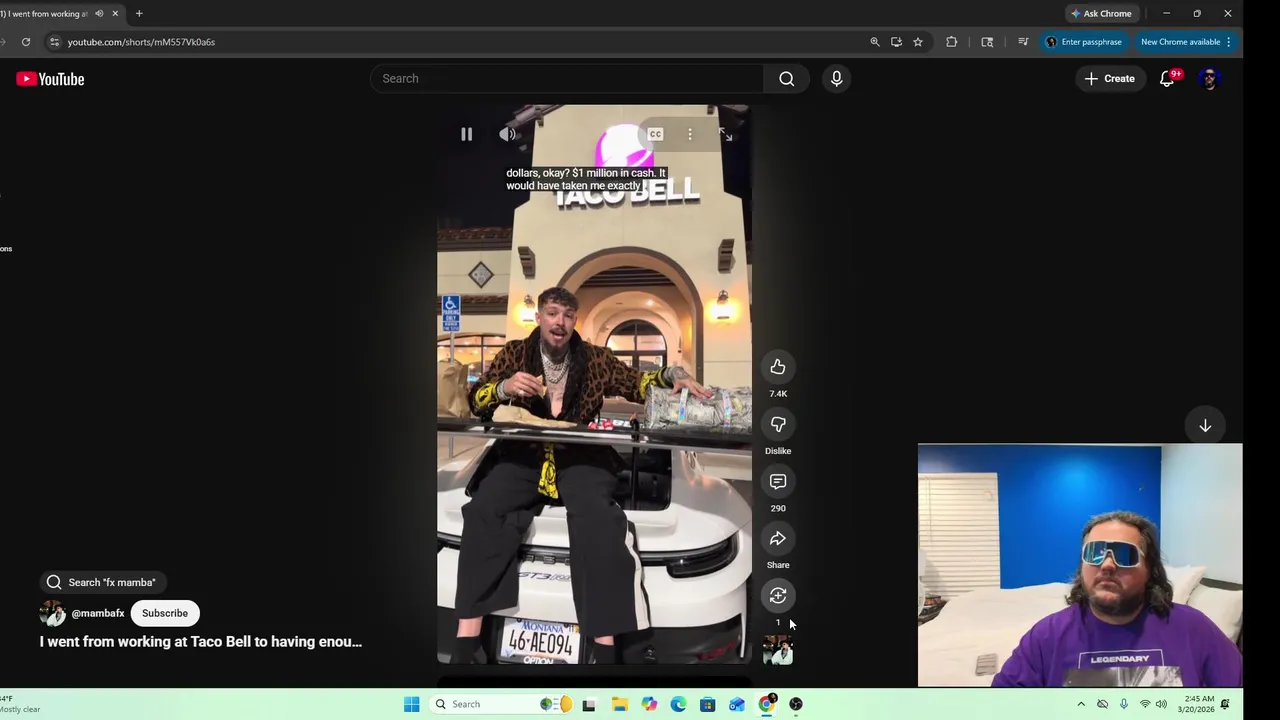Mute the tab via speaker icon
This screenshot has width=1280, height=720.
click(99, 13)
